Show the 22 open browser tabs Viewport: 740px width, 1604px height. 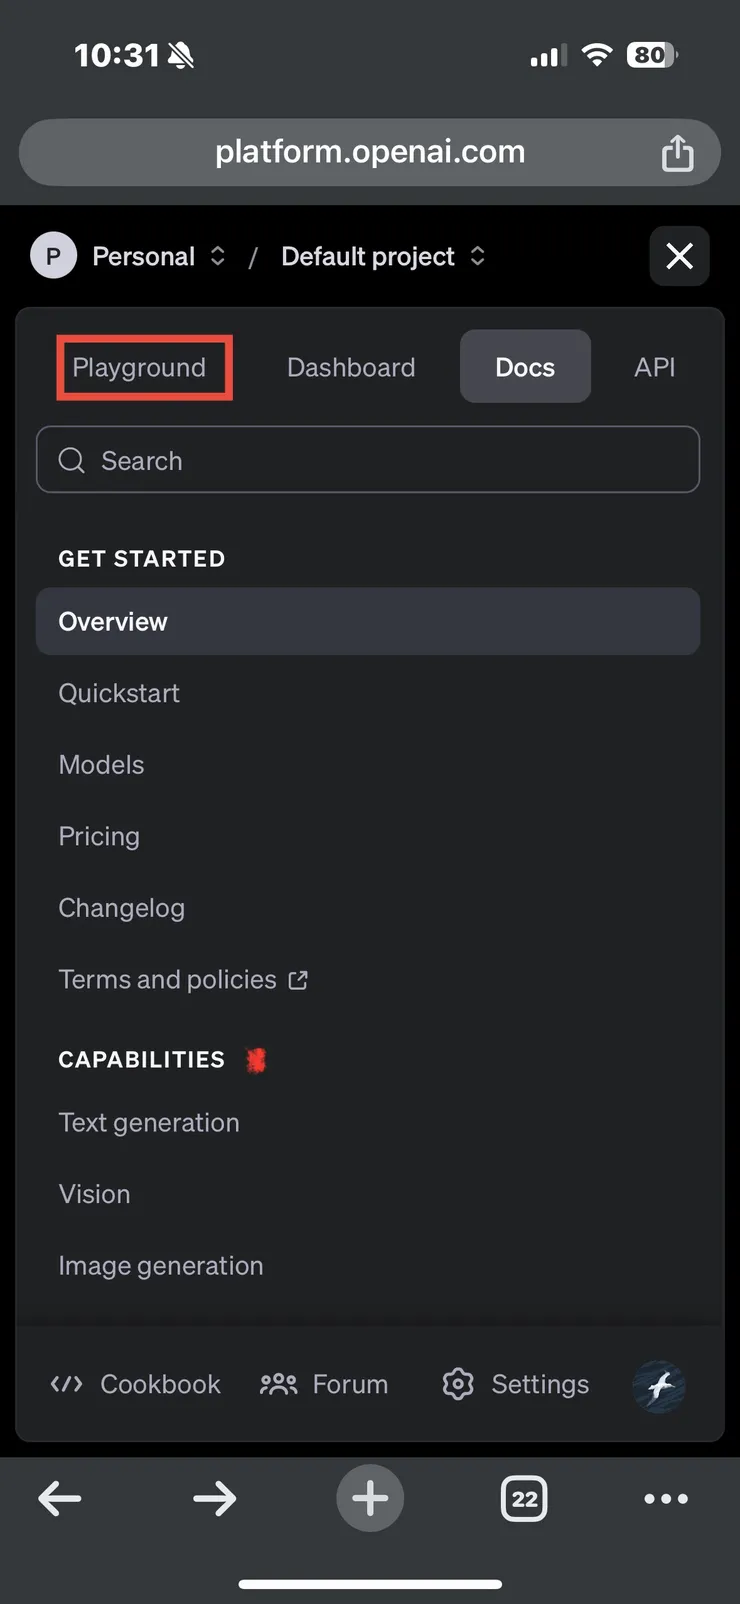point(524,1498)
